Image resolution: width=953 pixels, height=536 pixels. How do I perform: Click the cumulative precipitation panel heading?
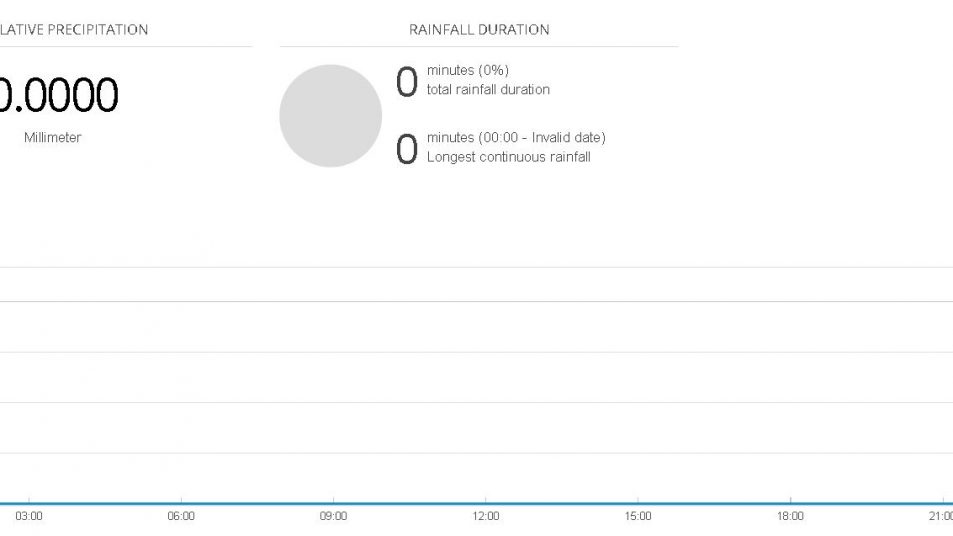(x=74, y=30)
